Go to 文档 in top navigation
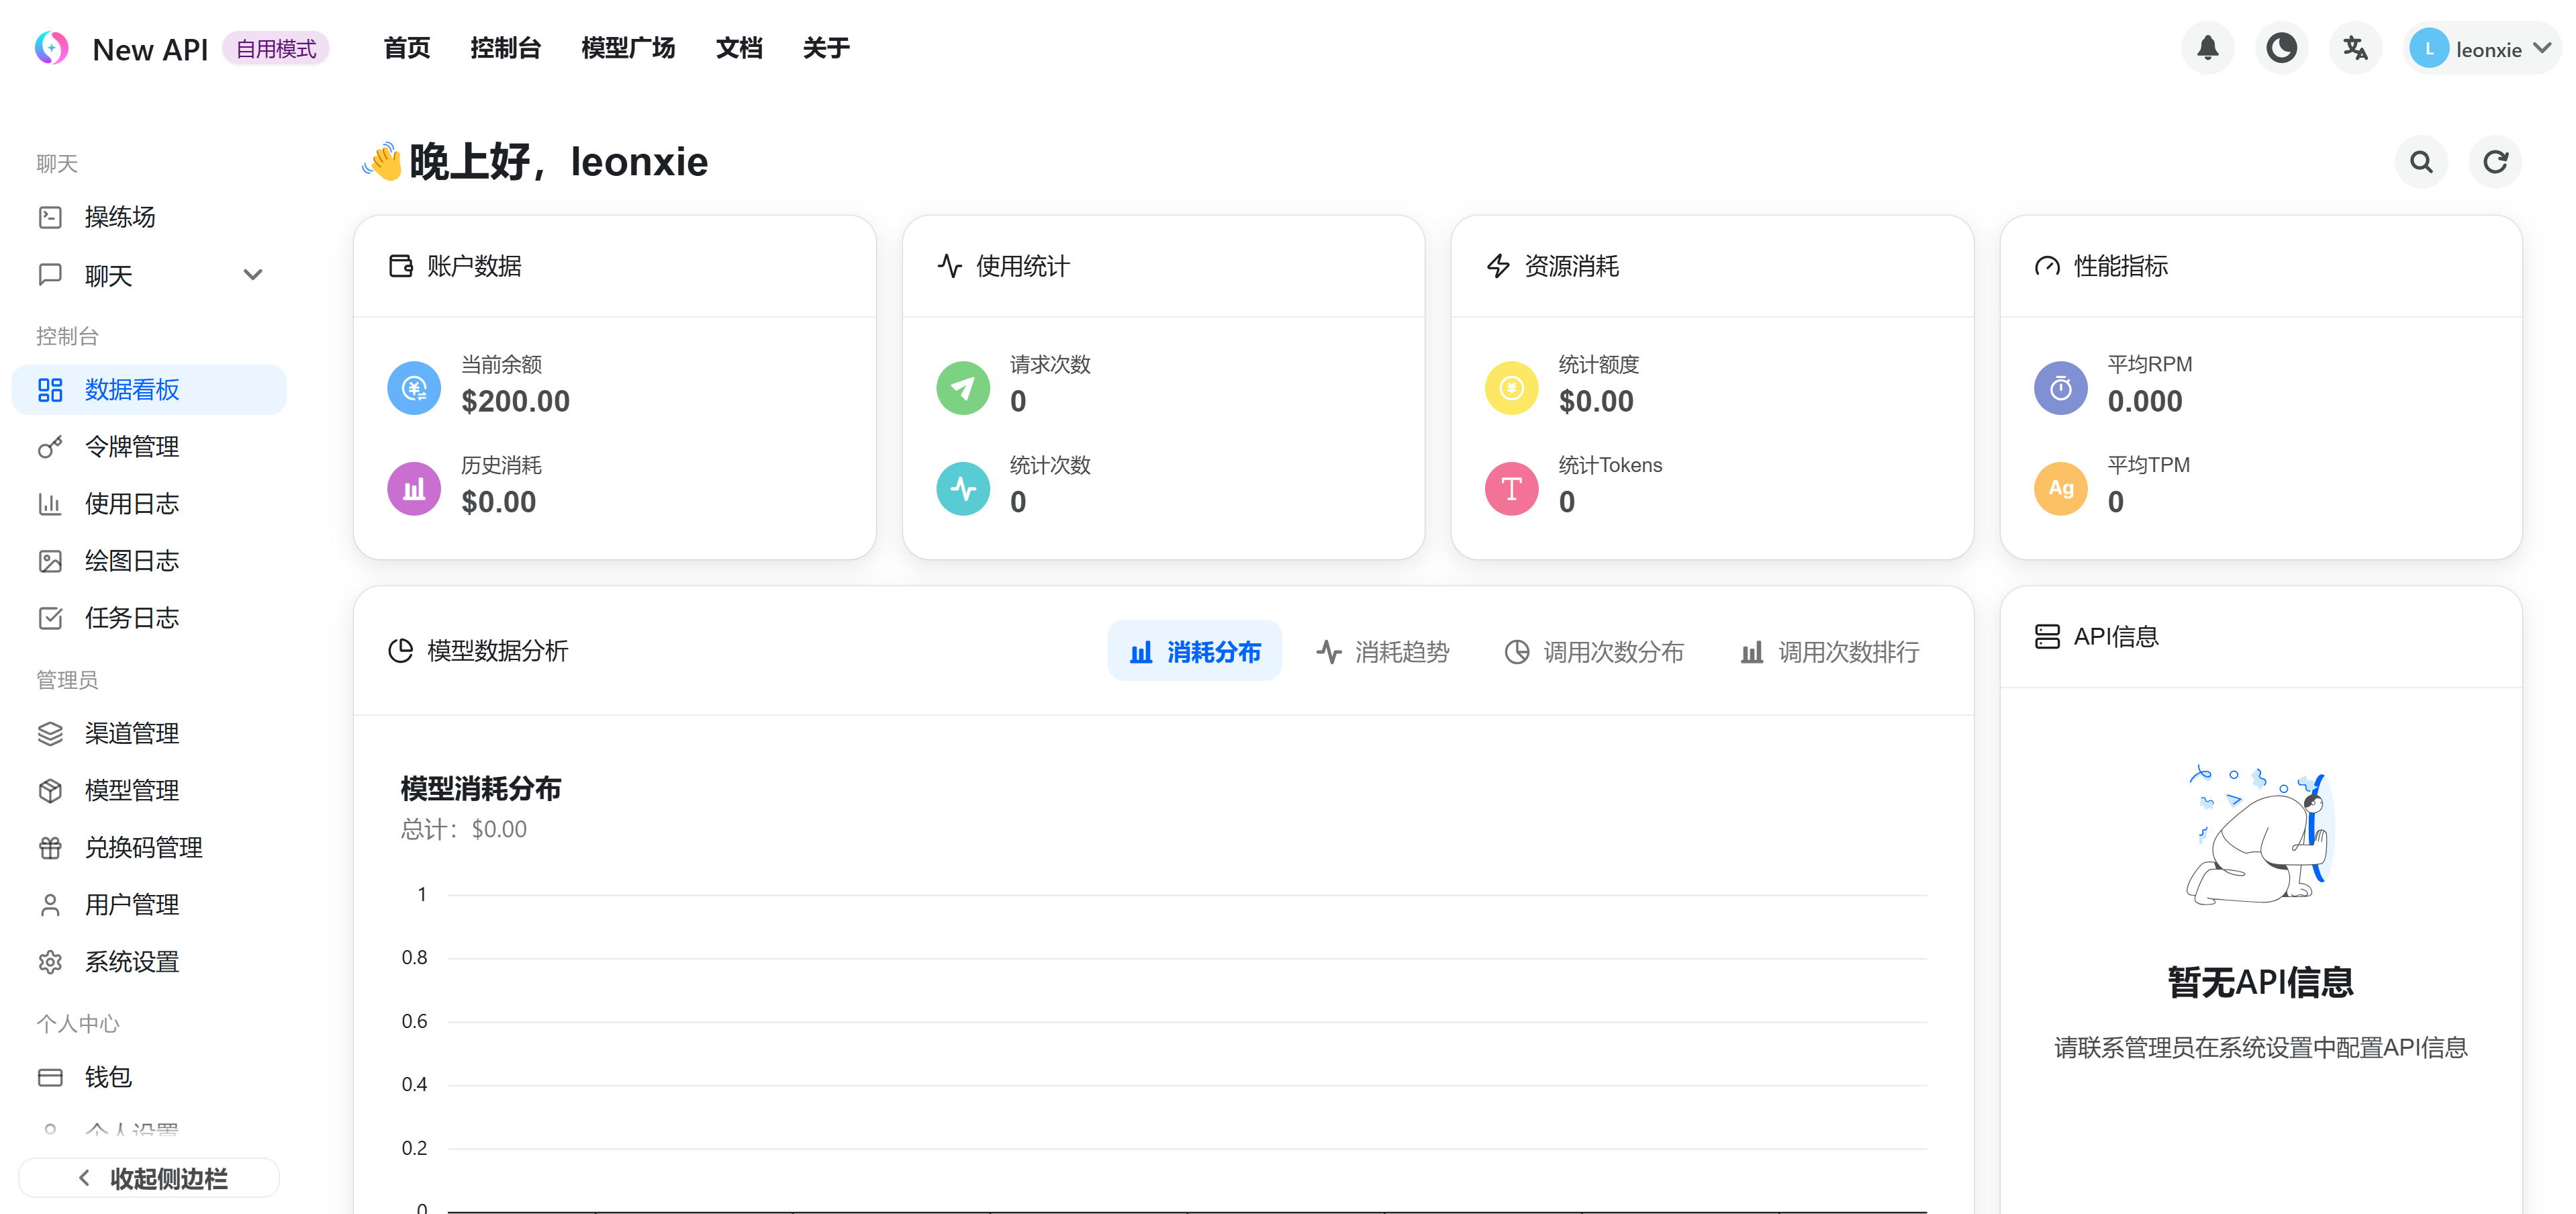The image size is (2576, 1214). tap(739, 48)
